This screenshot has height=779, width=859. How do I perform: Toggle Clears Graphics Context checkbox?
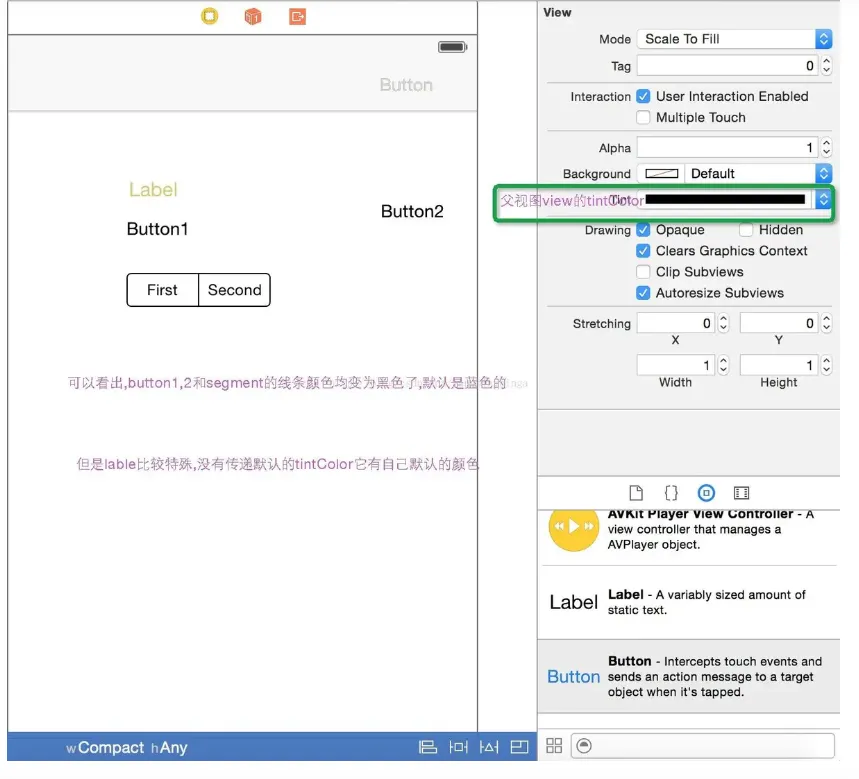(643, 251)
